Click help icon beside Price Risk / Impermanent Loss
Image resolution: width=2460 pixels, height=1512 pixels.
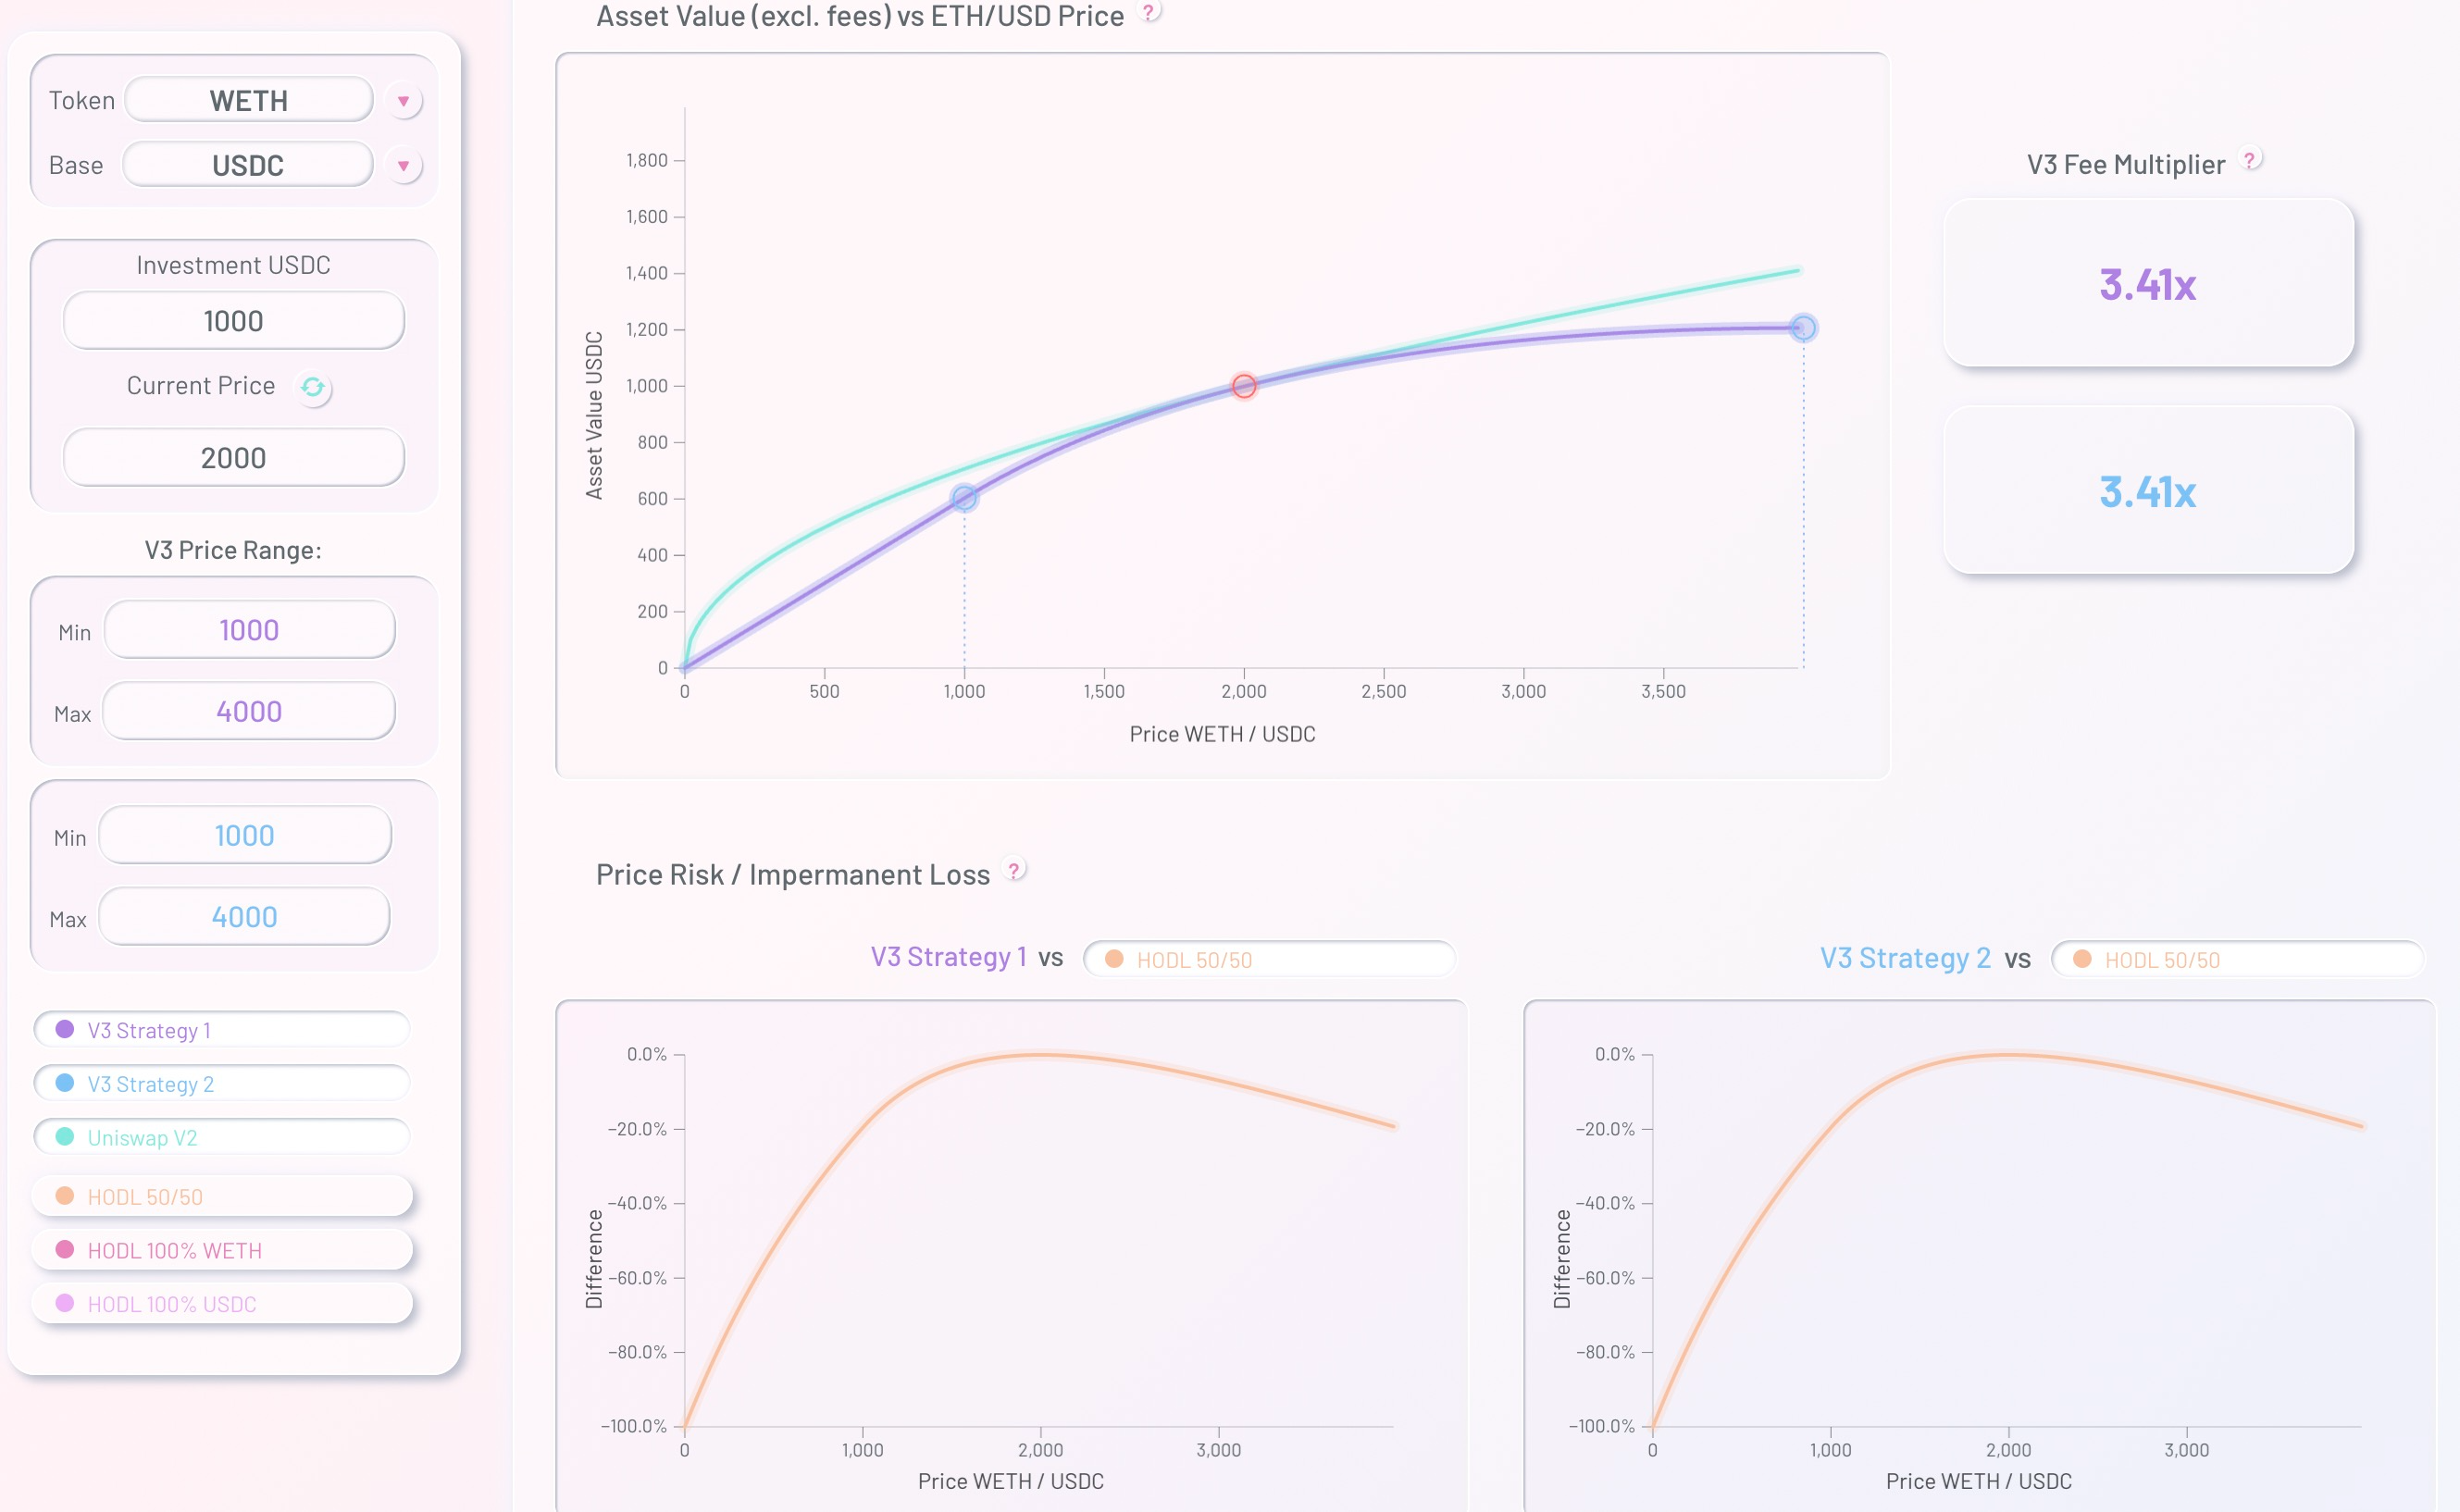tap(1014, 871)
